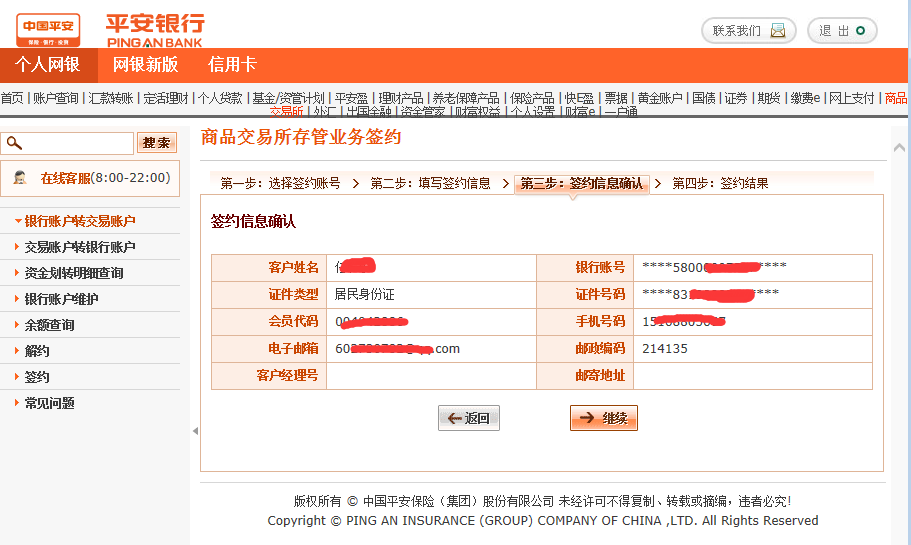
Task: Click the customer service avatar icon
Action: click(20, 178)
